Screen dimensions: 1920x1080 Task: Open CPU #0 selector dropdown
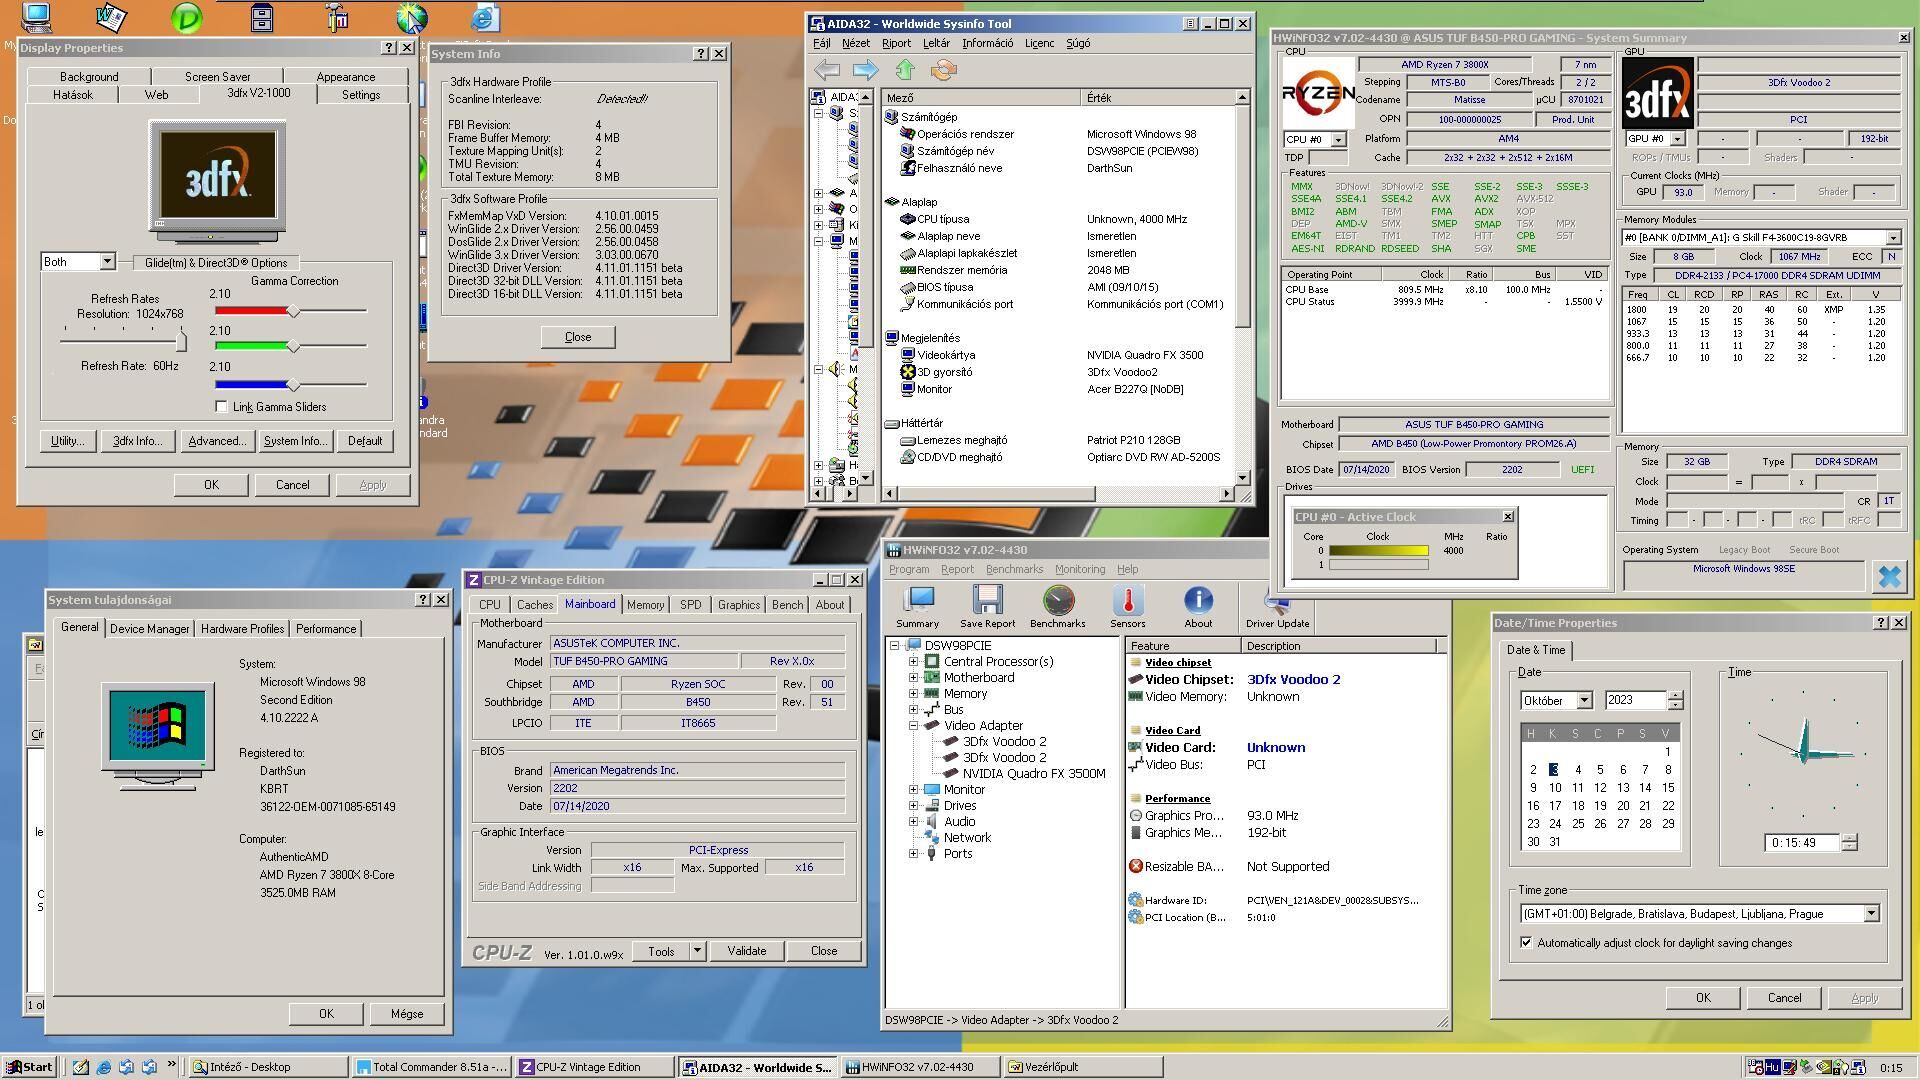(1338, 140)
